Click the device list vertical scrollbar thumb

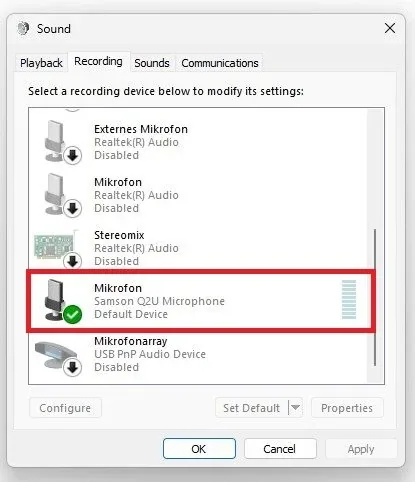click(375, 297)
